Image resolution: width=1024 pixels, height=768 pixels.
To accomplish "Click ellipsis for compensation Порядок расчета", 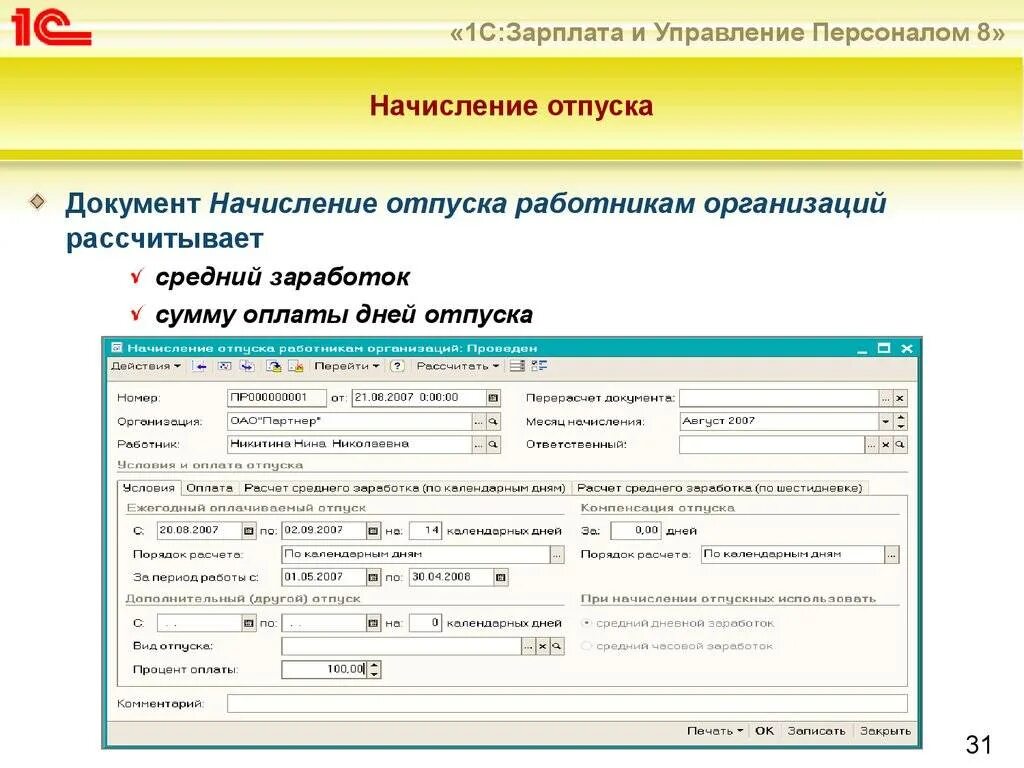I will pyautogui.click(x=892, y=554).
